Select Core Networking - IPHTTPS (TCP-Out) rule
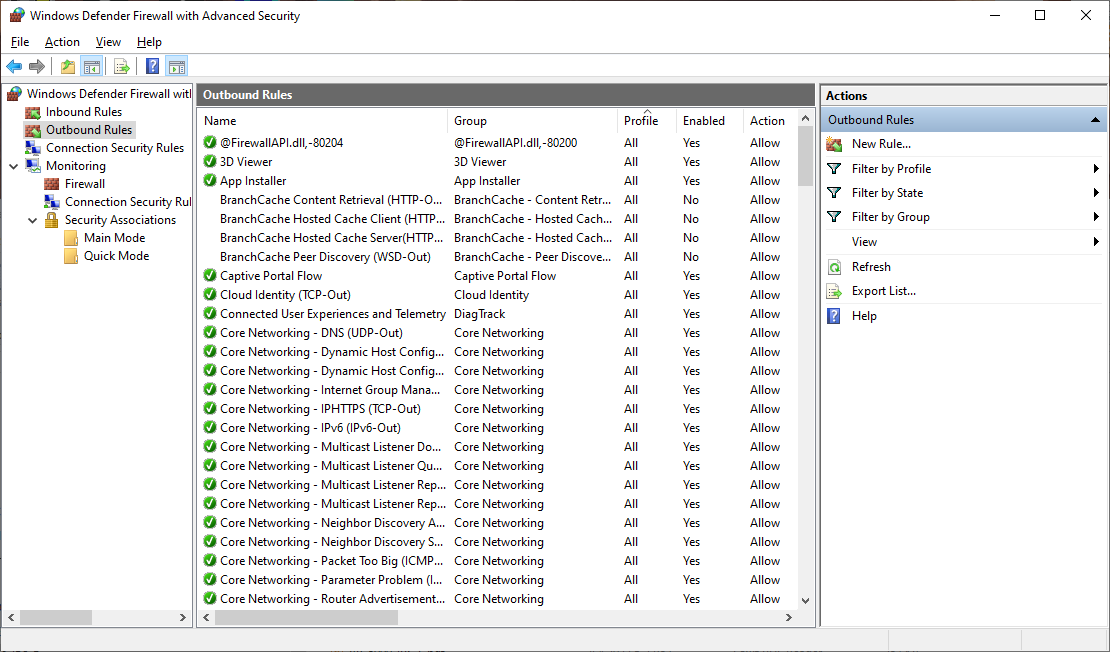Screen dimensions: 1110x652 [320, 408]
